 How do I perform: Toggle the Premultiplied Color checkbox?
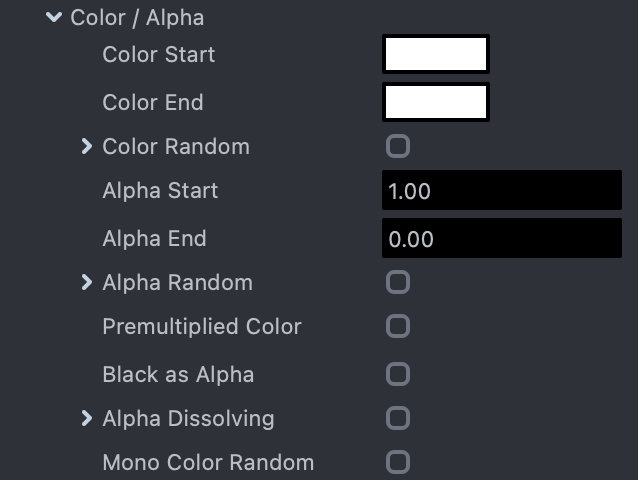pos(398,327)
